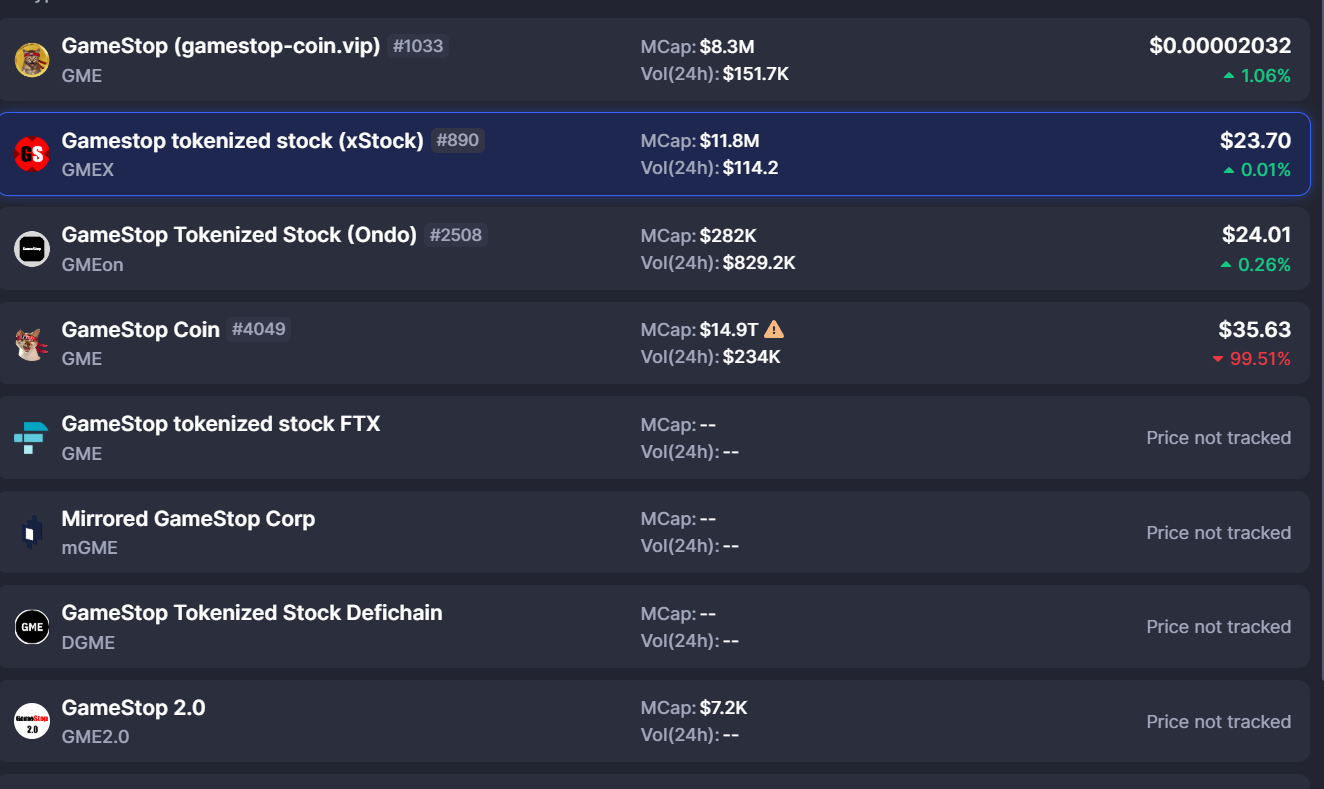Click the GME2.0 ticker symbol

96,737
